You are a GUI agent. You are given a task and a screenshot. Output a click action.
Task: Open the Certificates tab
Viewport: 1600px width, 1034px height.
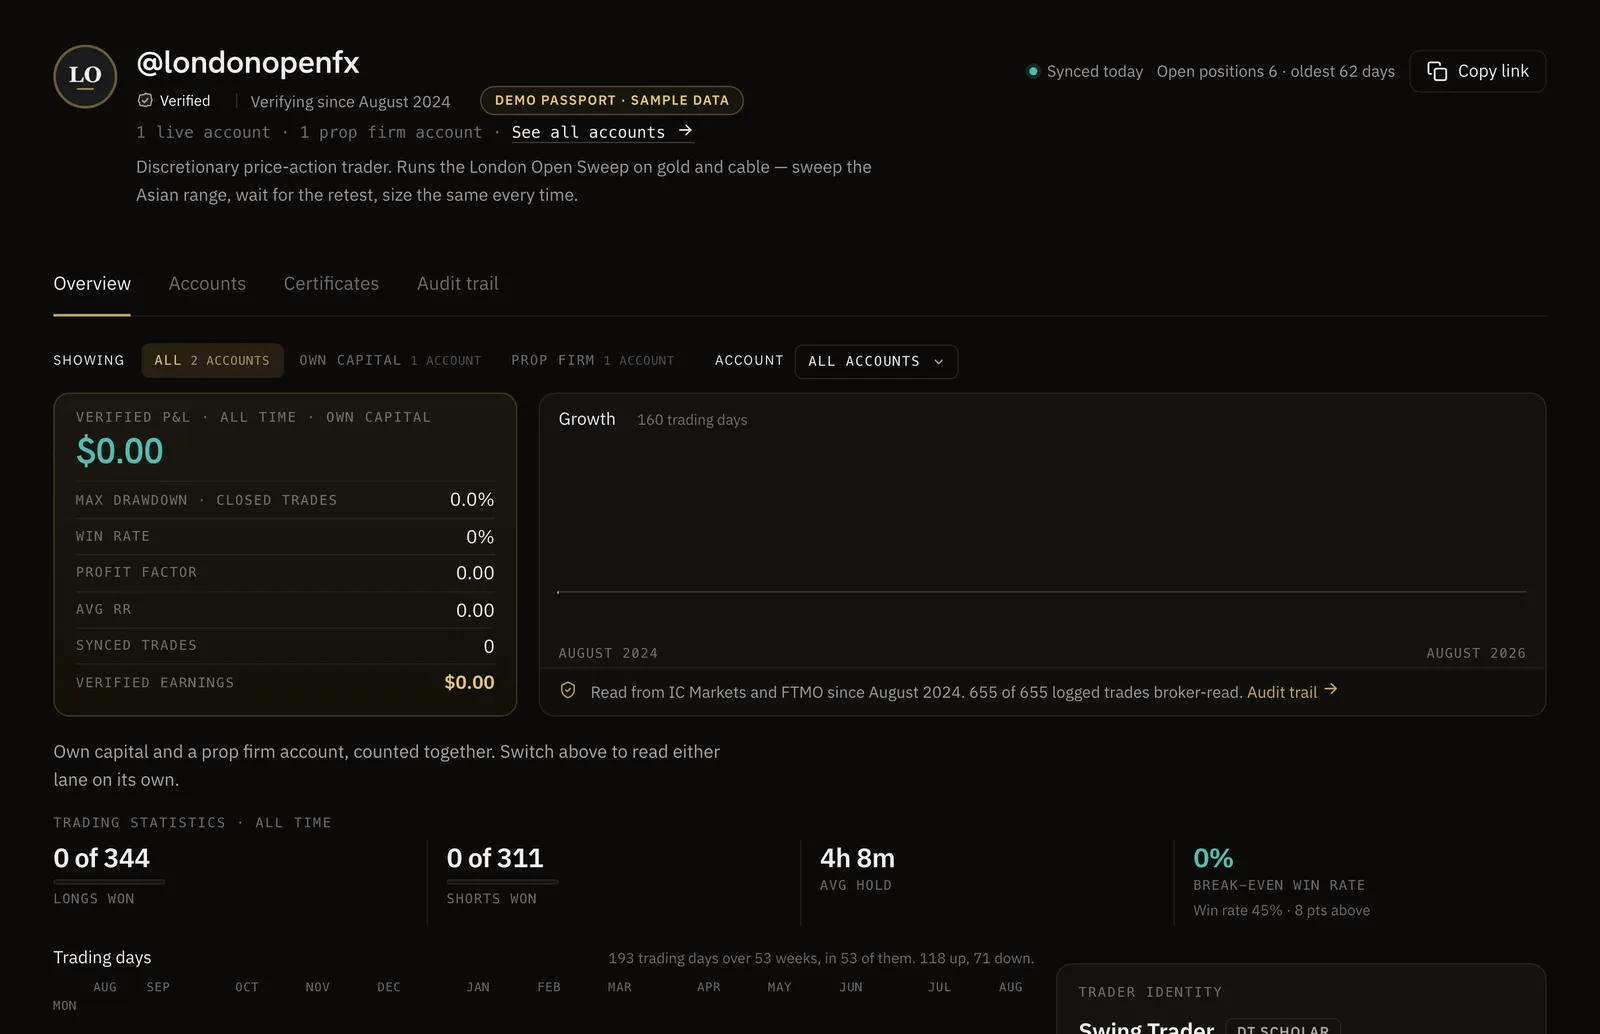[331, 284]
